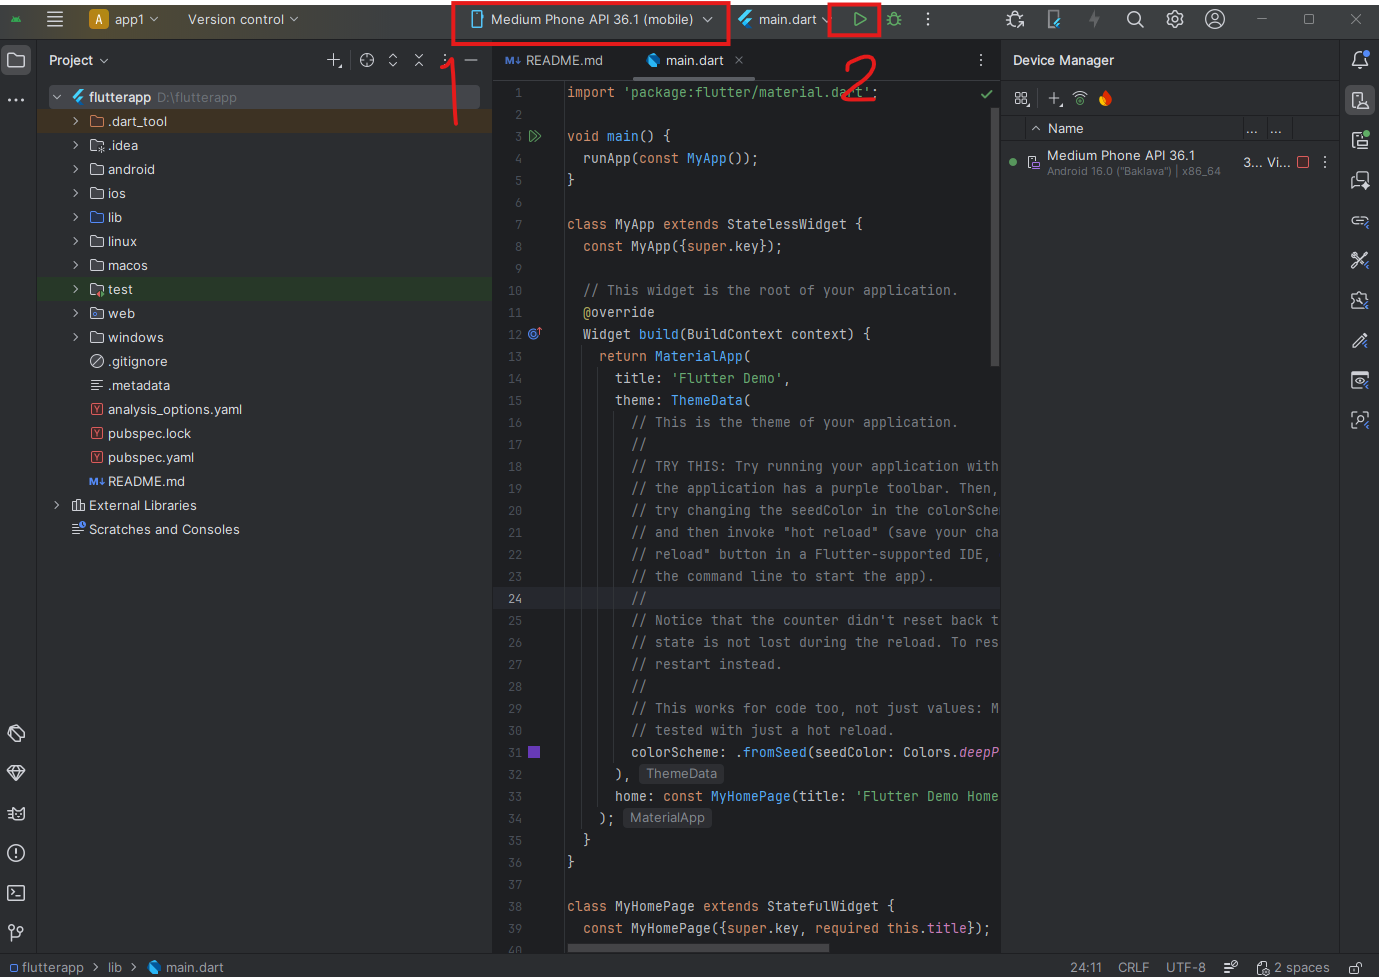The width and height of the screenshot is (1379, 977).
Task: Click the Firebase flame icon in Device Manager
Action: click(x=1105, y=98)
